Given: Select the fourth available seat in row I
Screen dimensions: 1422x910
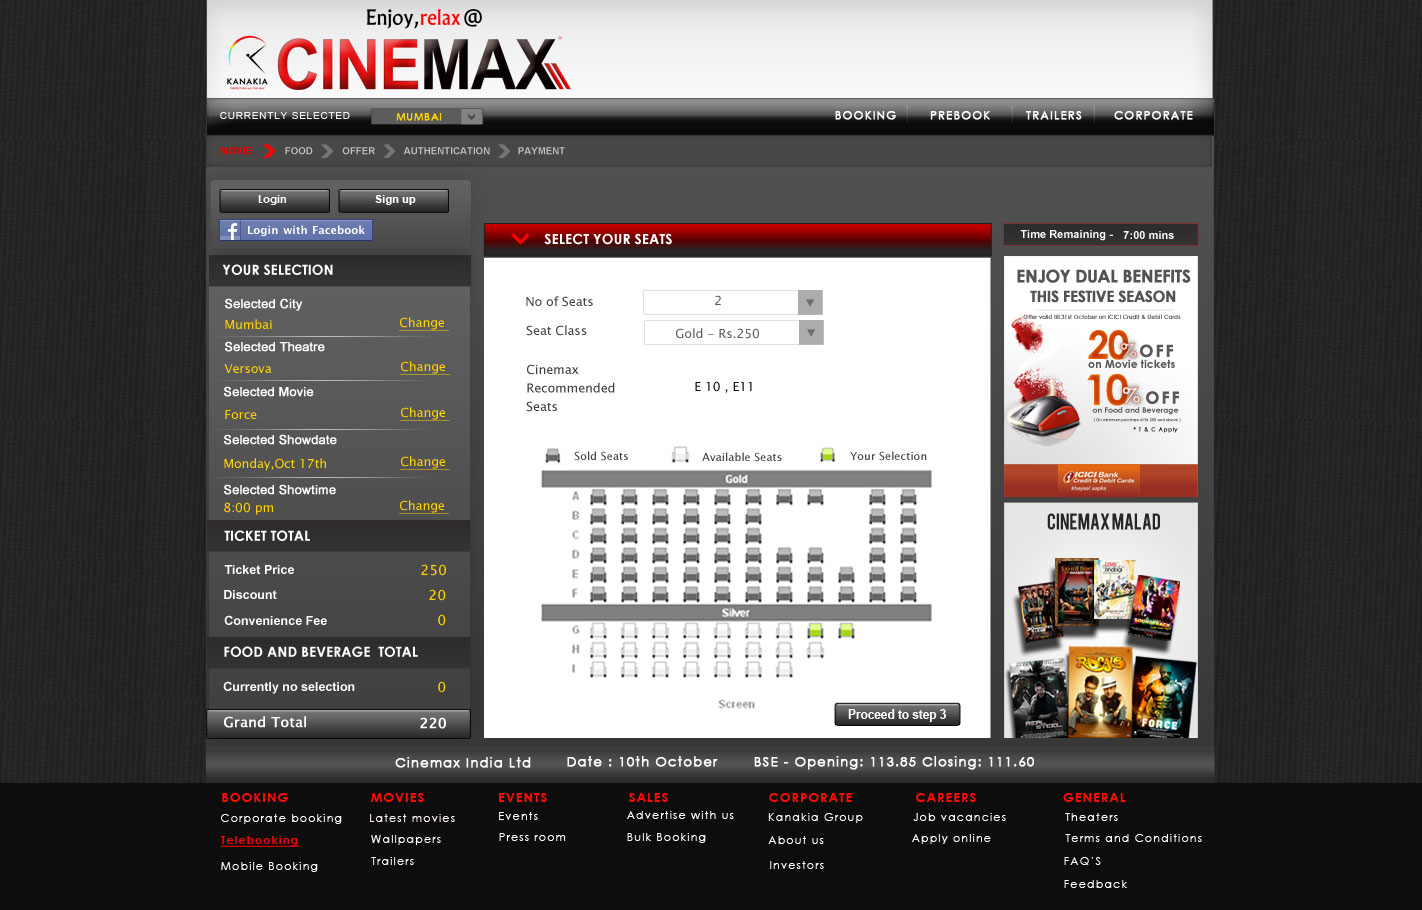Looking at the screenshot, I should click(691, 669).
